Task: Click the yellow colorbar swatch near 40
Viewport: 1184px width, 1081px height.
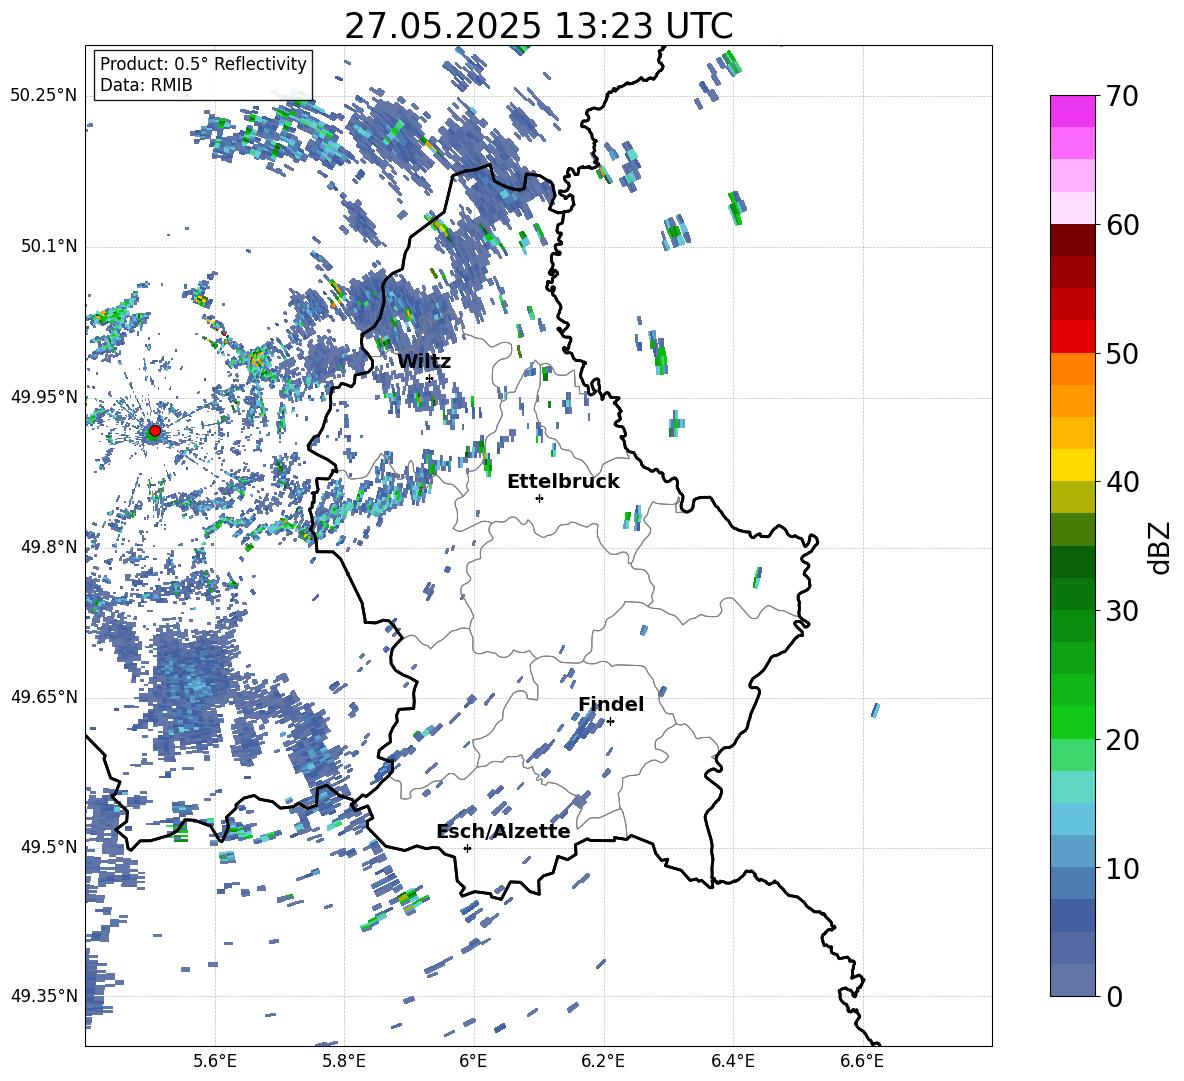Action: tap(1073, 465)
